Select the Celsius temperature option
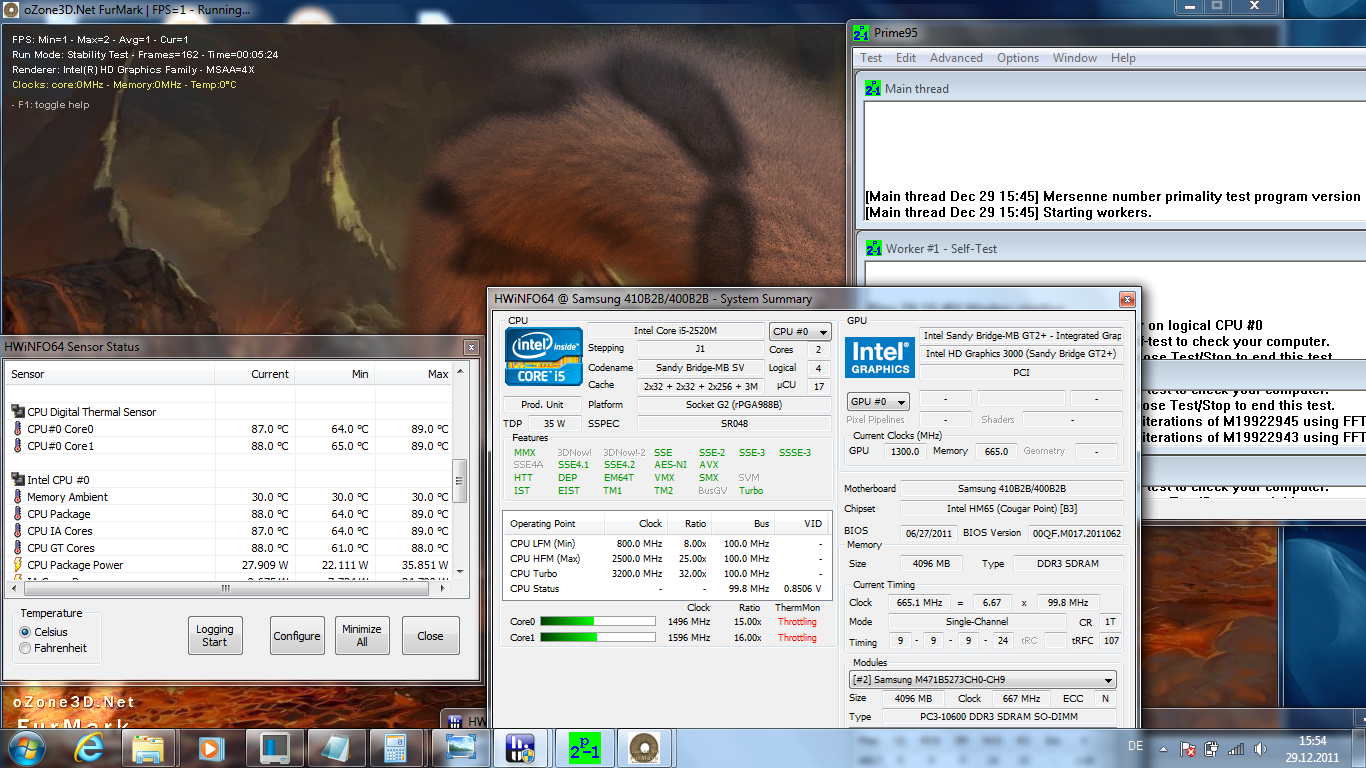This screenshot has height=768, width=1366. [25, 632]
